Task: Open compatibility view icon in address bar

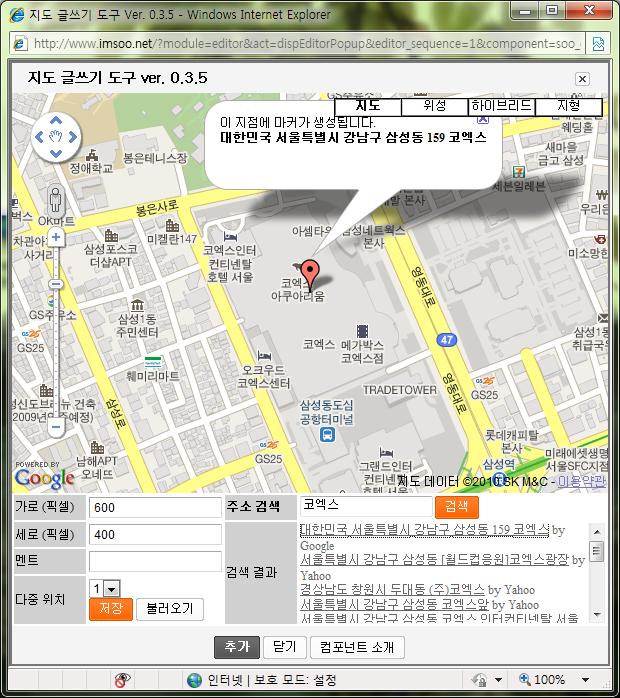Action: 598,44
